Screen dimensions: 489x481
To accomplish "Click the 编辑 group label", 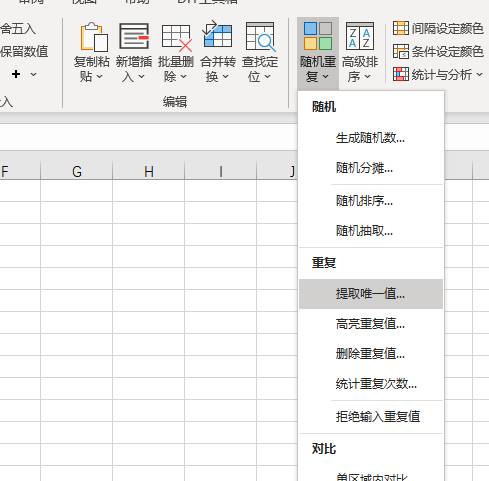I will (175, 102).
